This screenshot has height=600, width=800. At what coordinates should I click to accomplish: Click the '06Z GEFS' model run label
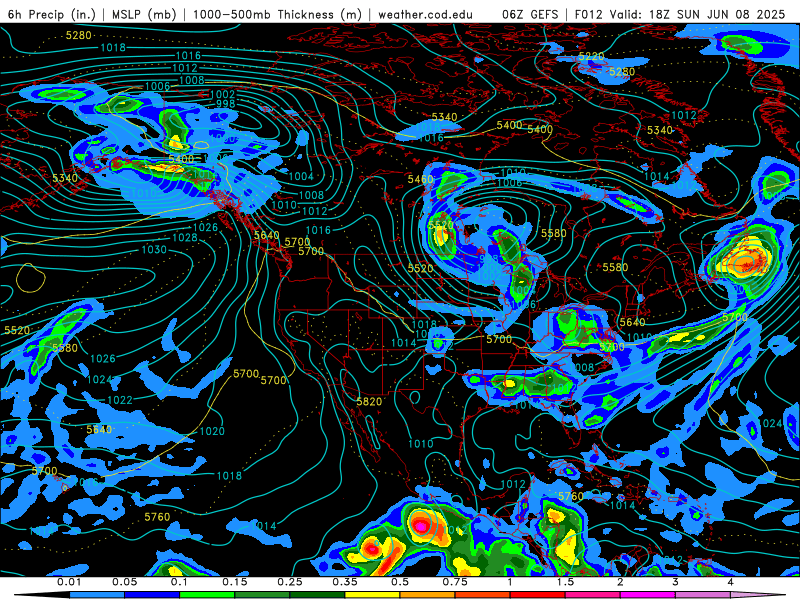[530, 14]
